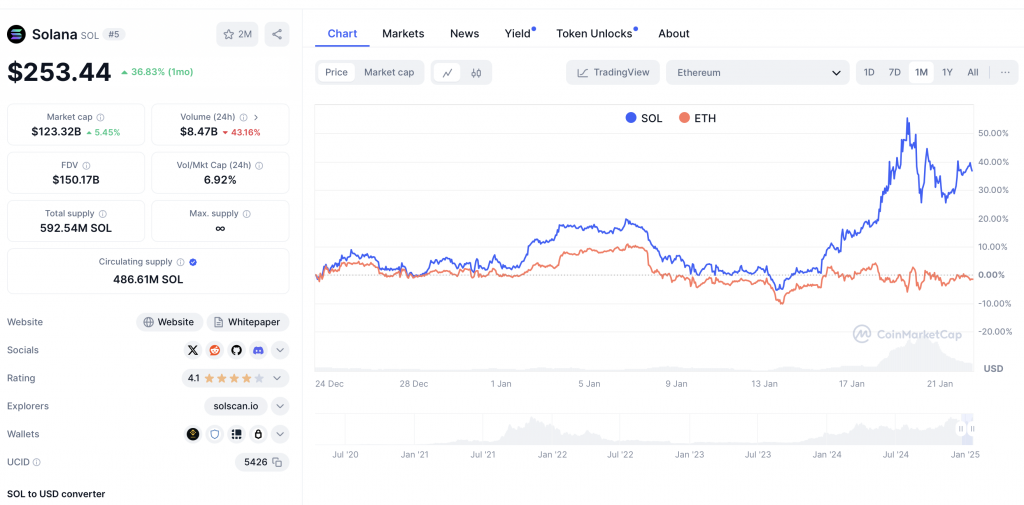Image resolution: width=1024 pixels, height=505 pixels.
Task: Click the left range slider handle
Action: 961,429
